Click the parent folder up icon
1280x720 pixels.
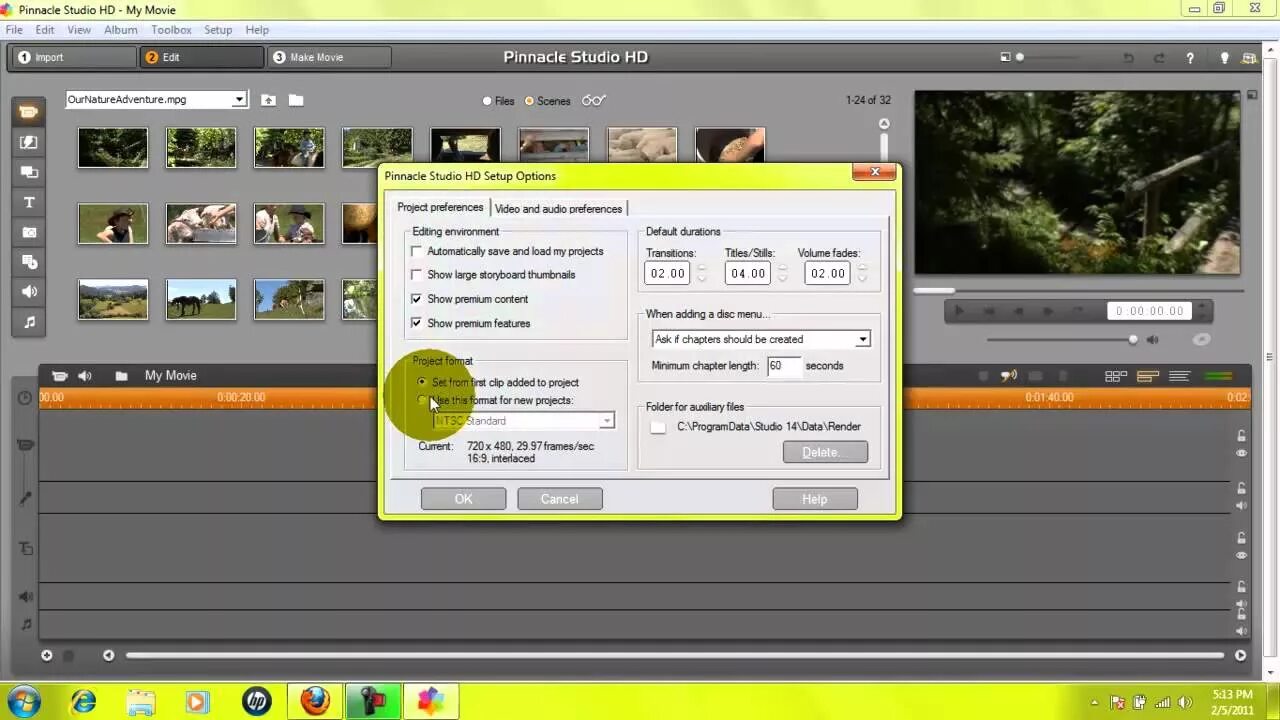268,100
